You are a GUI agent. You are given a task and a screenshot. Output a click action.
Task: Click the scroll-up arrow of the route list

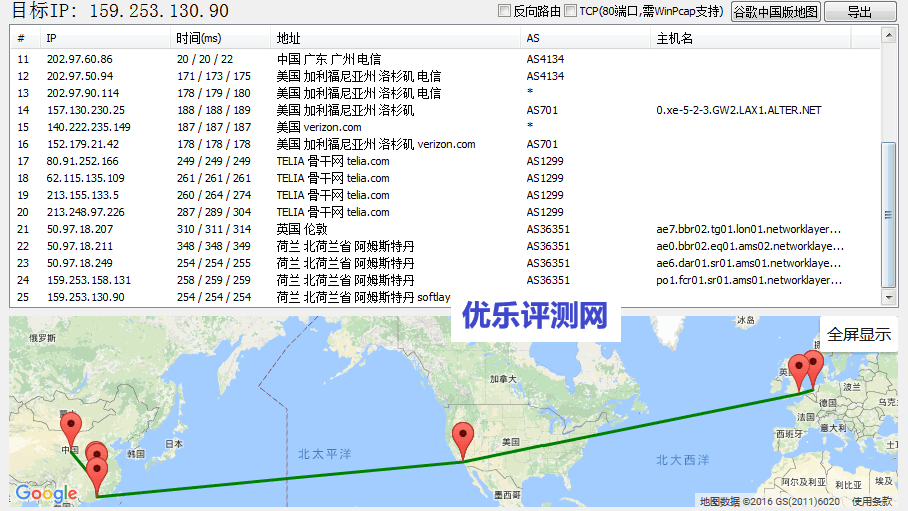point(889,35)
